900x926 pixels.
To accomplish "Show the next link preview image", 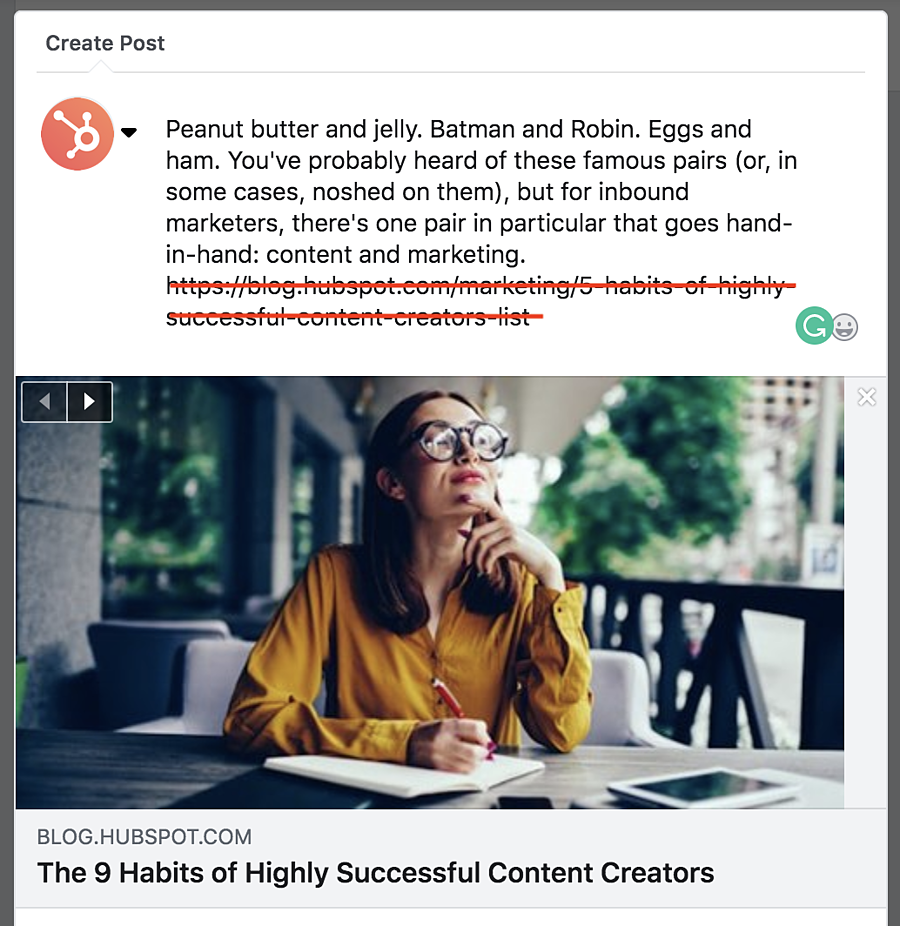I will coord(90,401).
